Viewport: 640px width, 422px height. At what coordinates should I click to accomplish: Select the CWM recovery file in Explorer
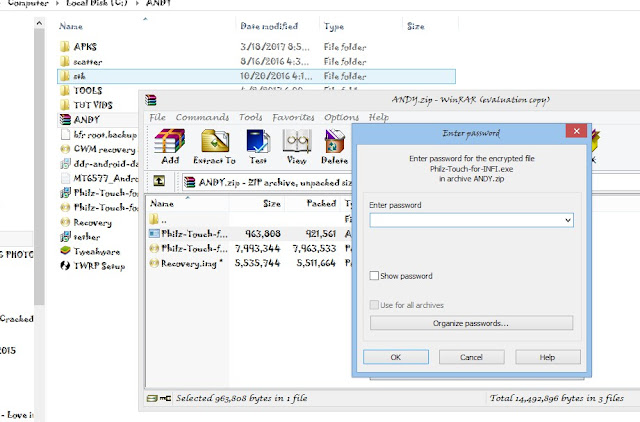[x=99, y=149]
